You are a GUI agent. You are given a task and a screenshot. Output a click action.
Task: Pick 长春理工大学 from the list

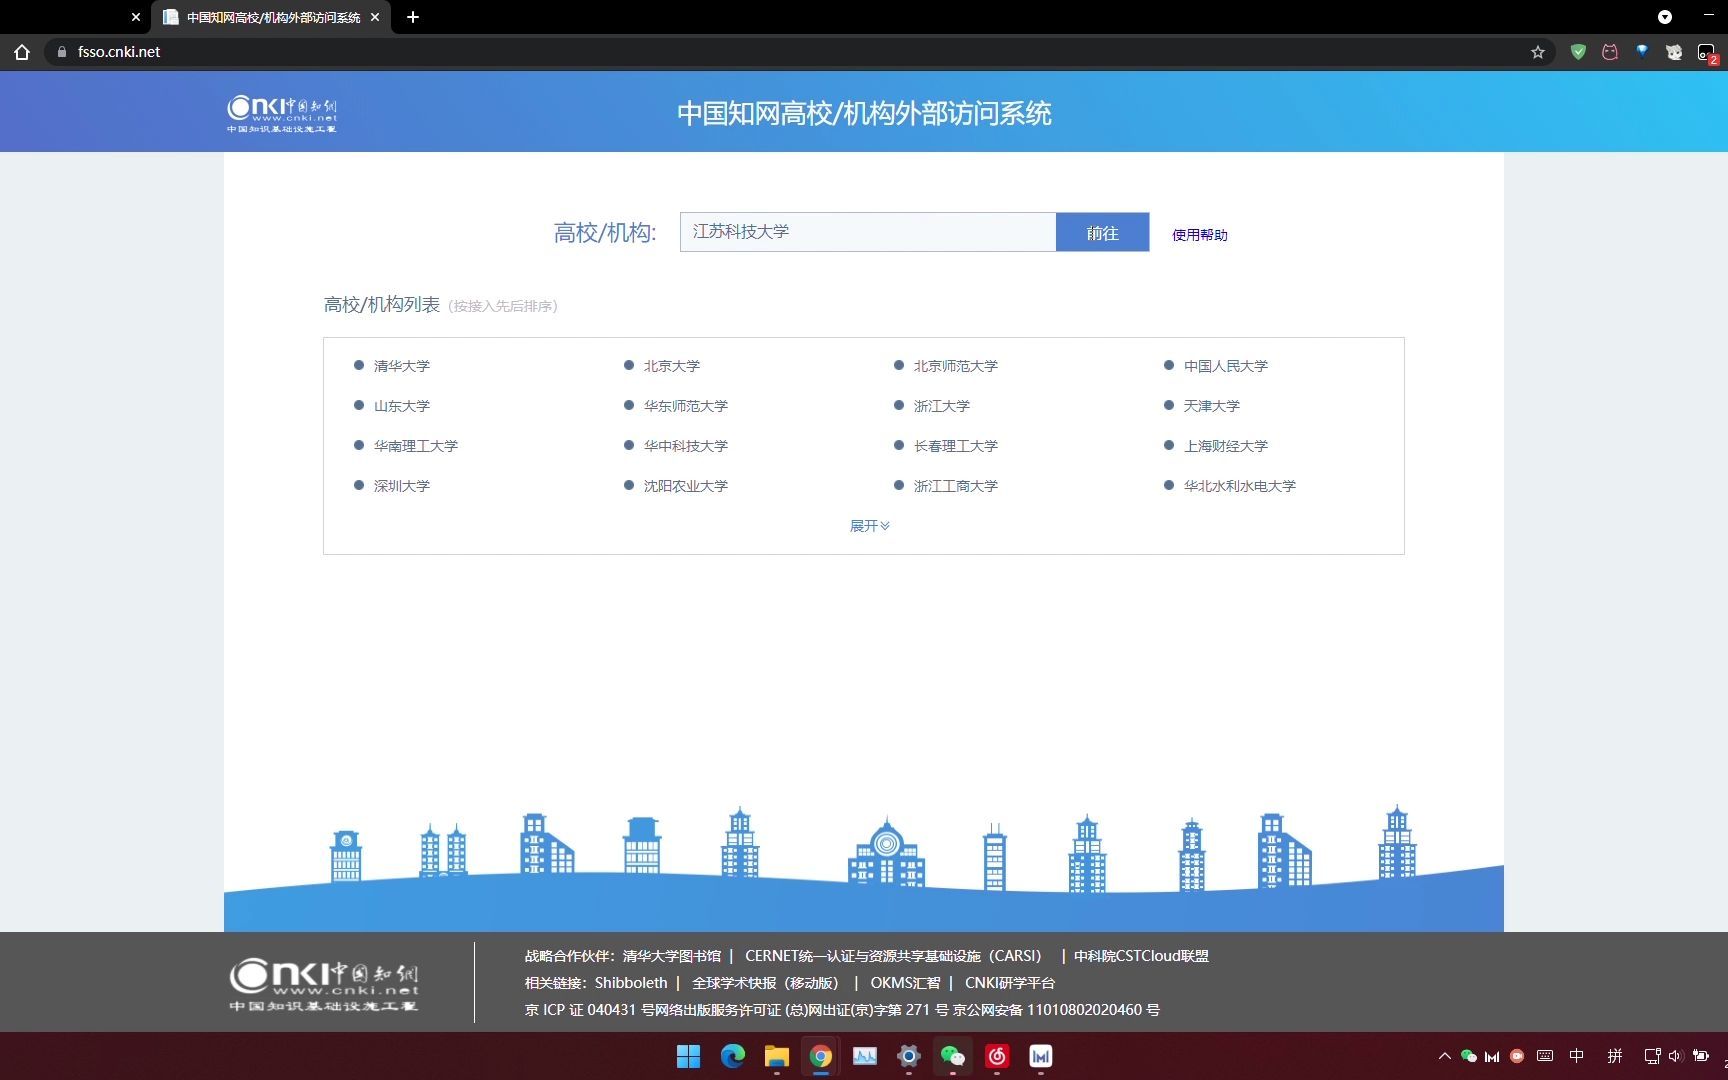point(956,446)
